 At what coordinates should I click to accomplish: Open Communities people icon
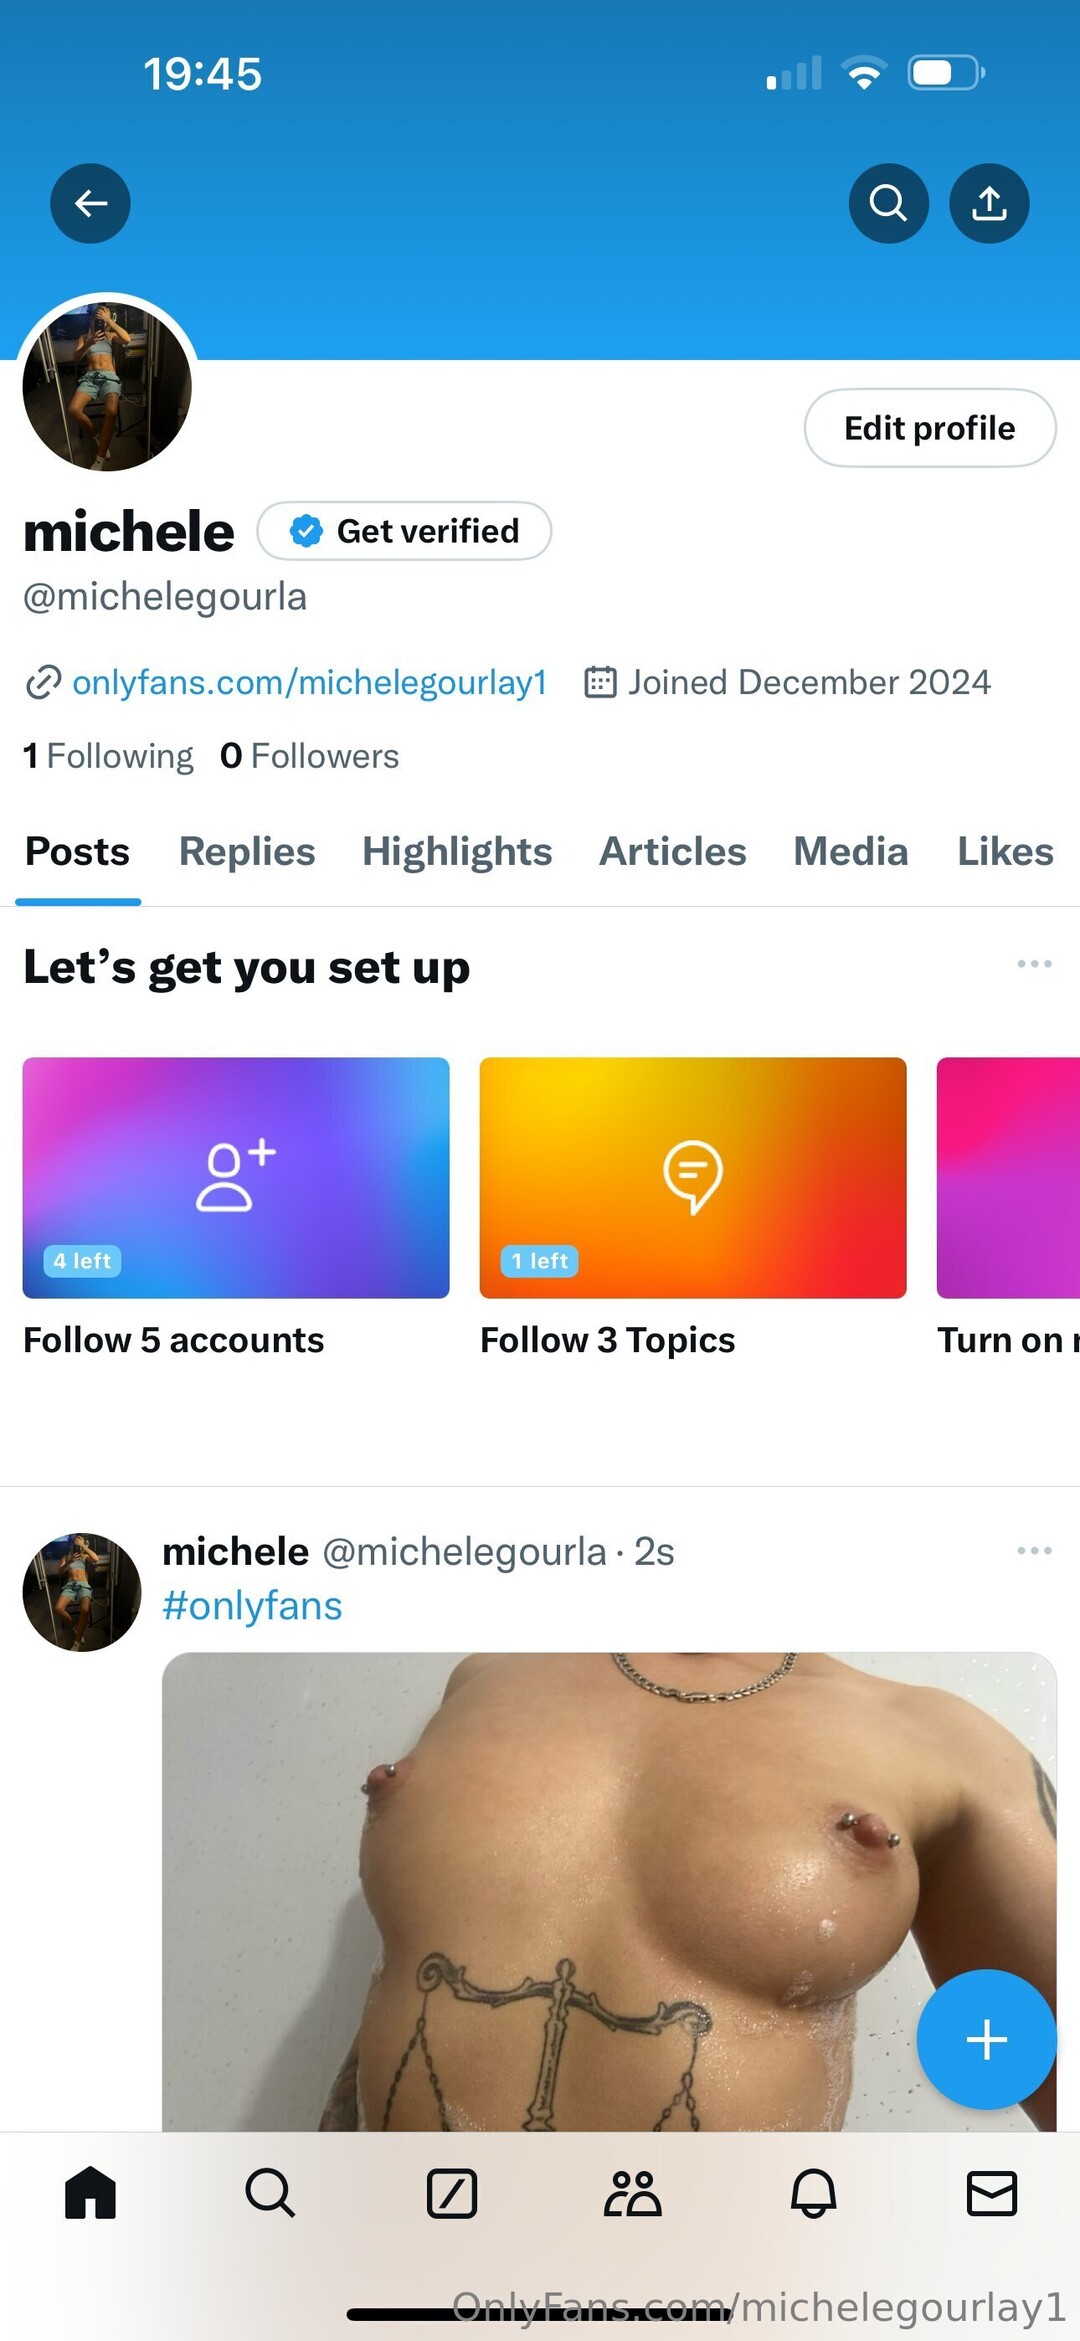click(632, 2194)
